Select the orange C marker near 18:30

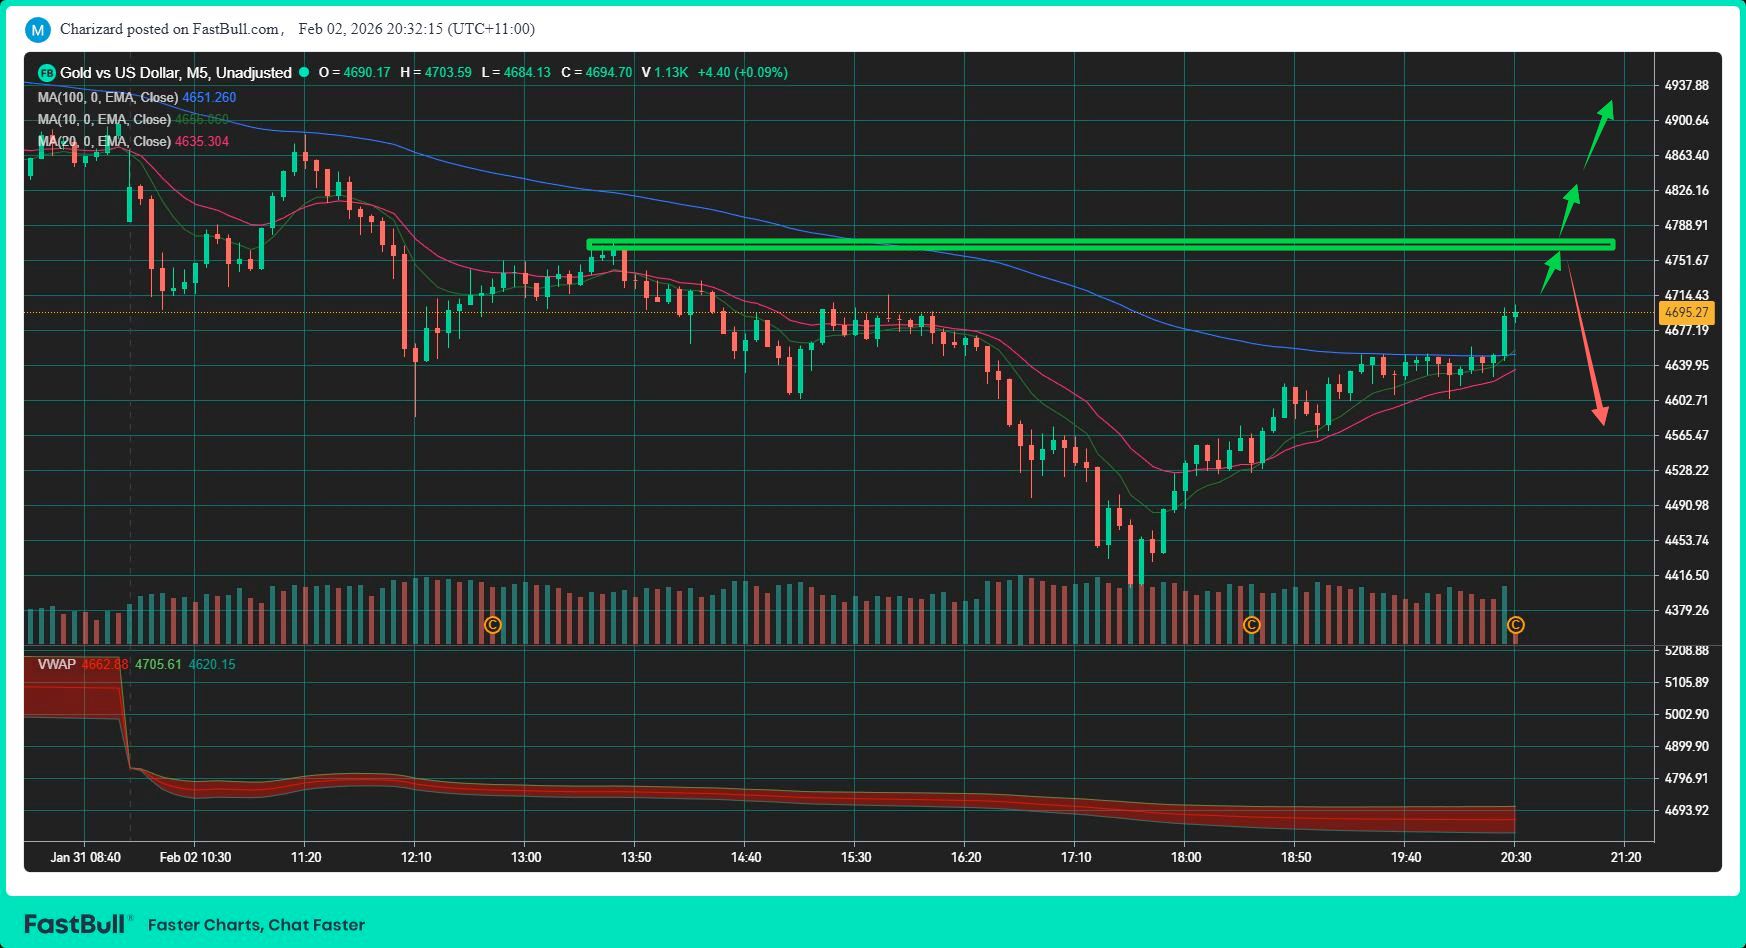(1251, 625)
